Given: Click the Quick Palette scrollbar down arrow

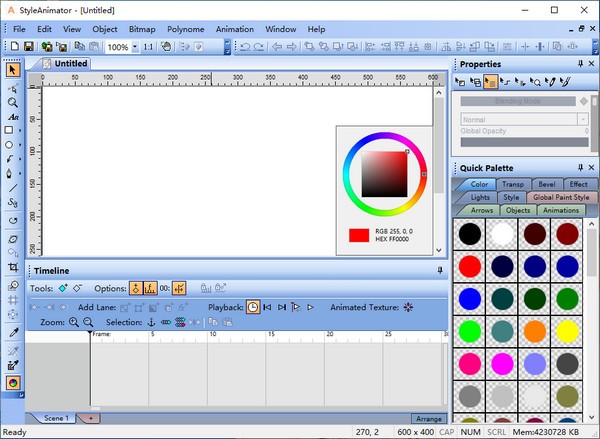Looking at the screenshot, I should click(592, 417).
